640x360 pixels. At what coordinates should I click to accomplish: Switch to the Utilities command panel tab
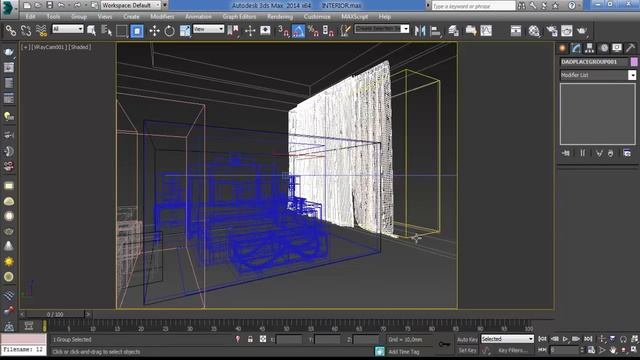click(x=630, y=48)
